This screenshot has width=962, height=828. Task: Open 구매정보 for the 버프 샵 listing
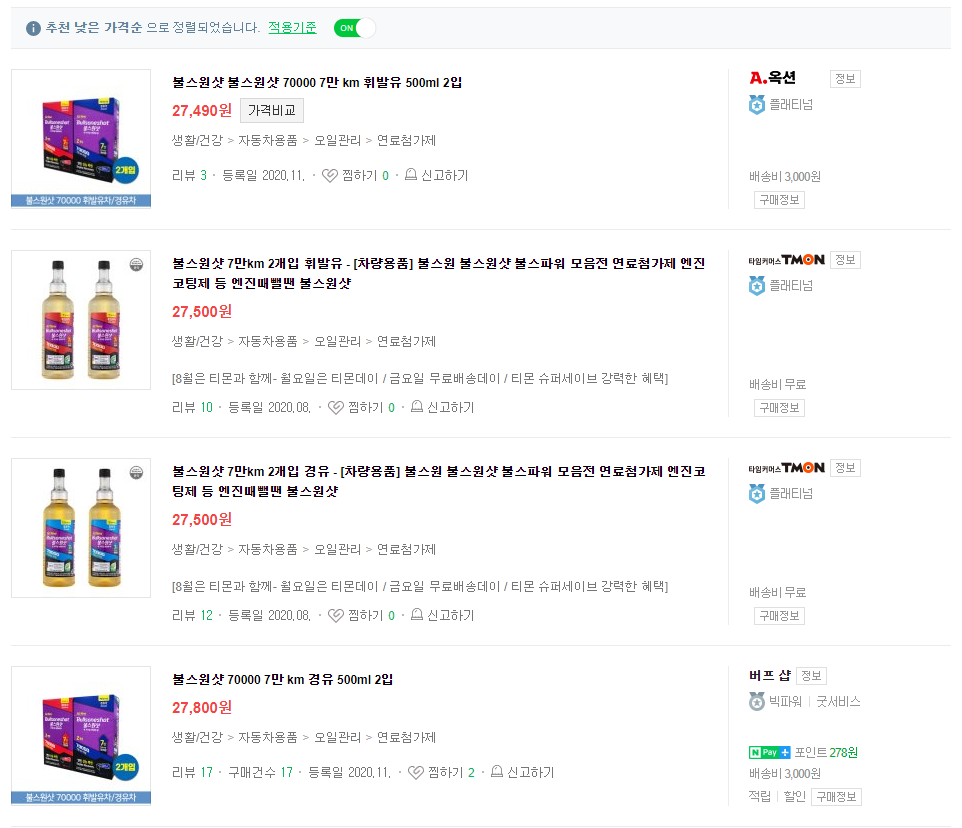pyautogui.click(x=836, y=797)
